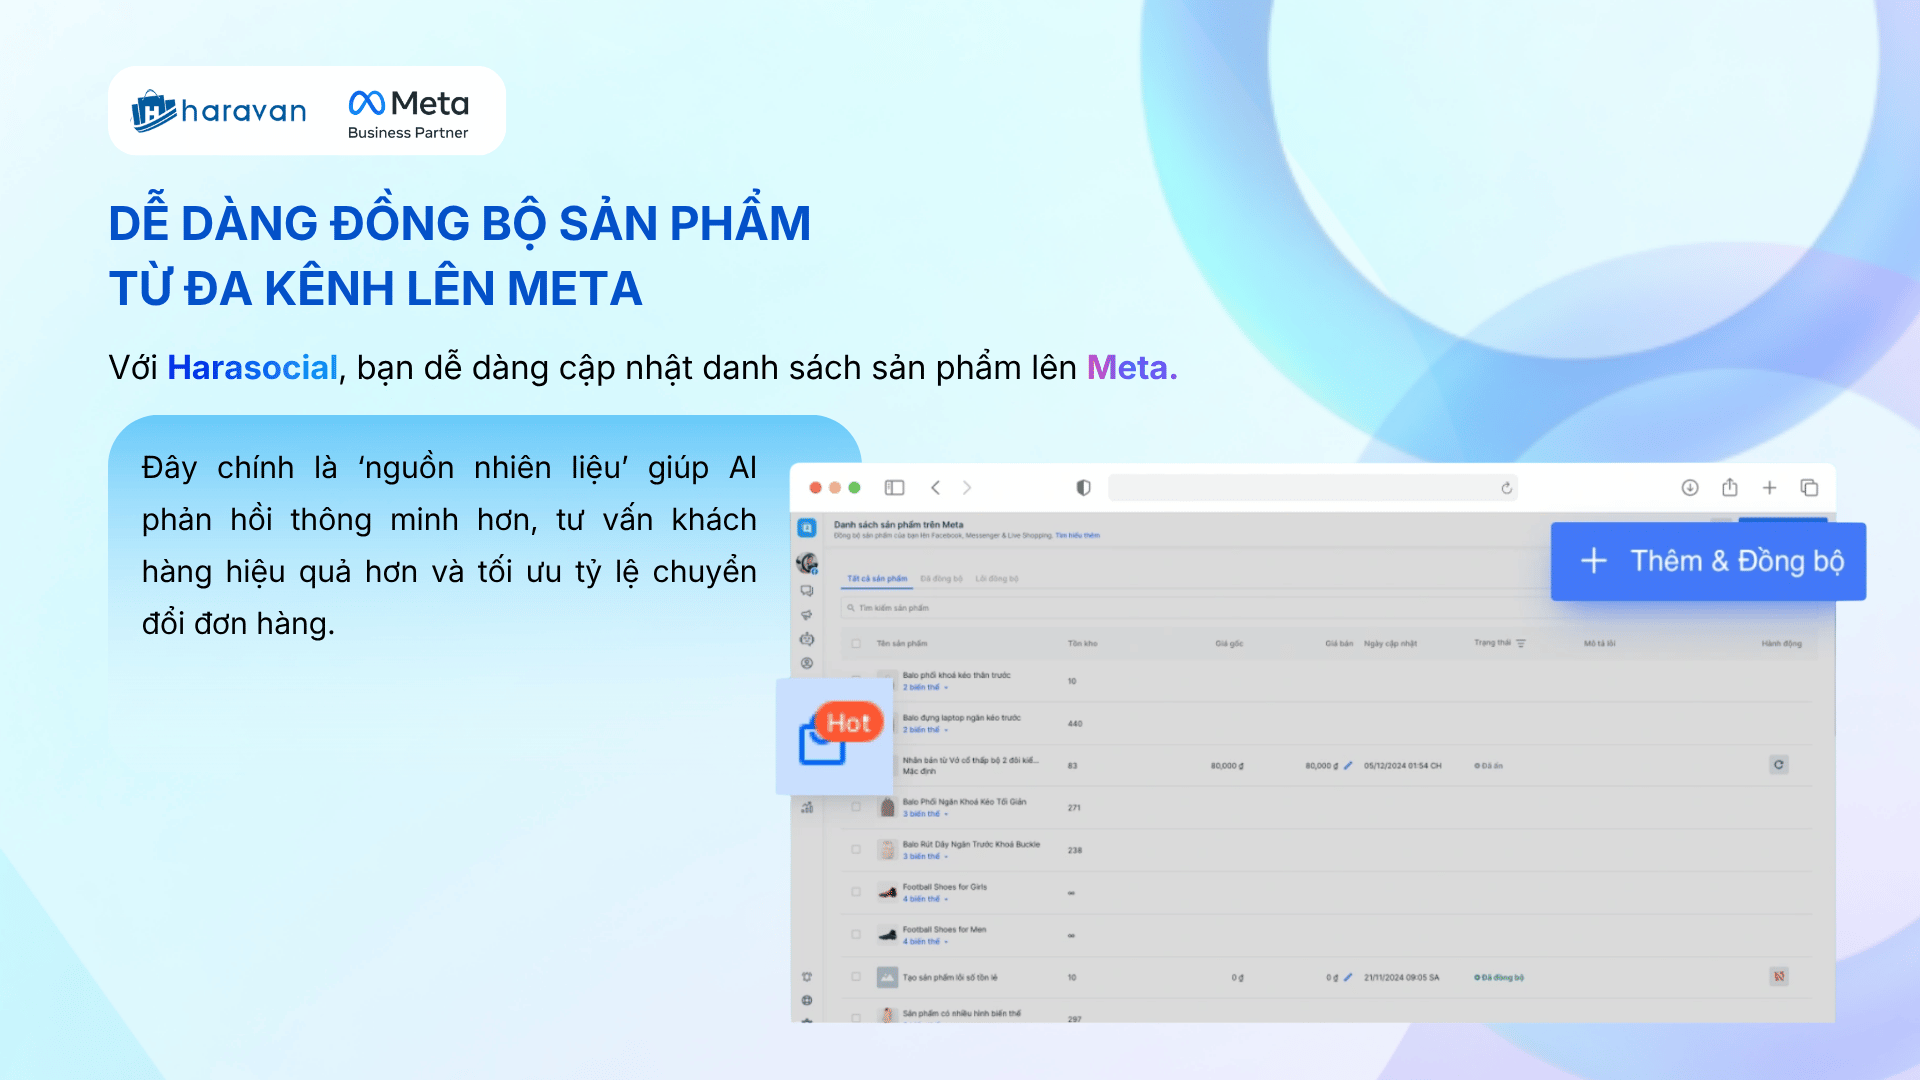Image resolution: width=1920 pixels, height=1080 pixels.
Task: Open the Hot product catalog icon
Action: pyautogui.click(x=834, y=737)
